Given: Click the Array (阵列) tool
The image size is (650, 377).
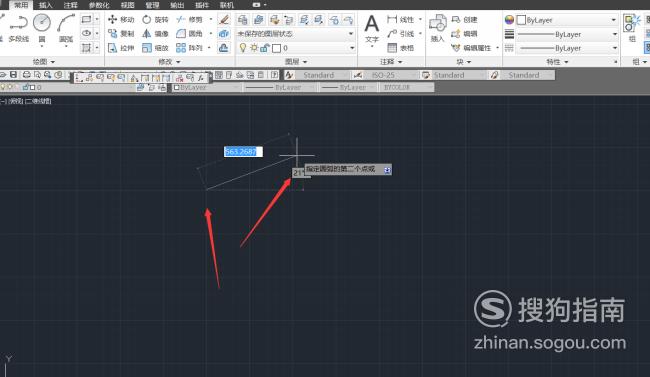Looking at the screenshot, I should click(189, 48).
